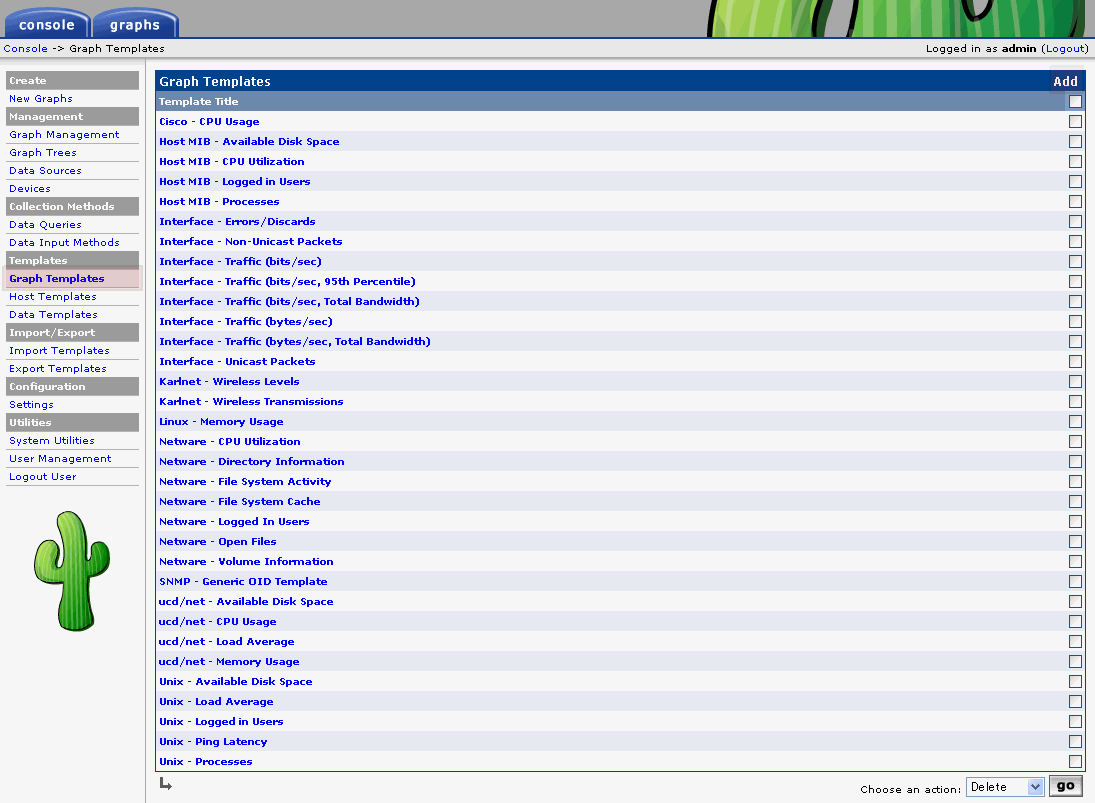The height and width of the screenshot is (803, 1095).
Task: Click the cactus logo in the sidebar
Action: pyautogui.click(x=72, y=571)
